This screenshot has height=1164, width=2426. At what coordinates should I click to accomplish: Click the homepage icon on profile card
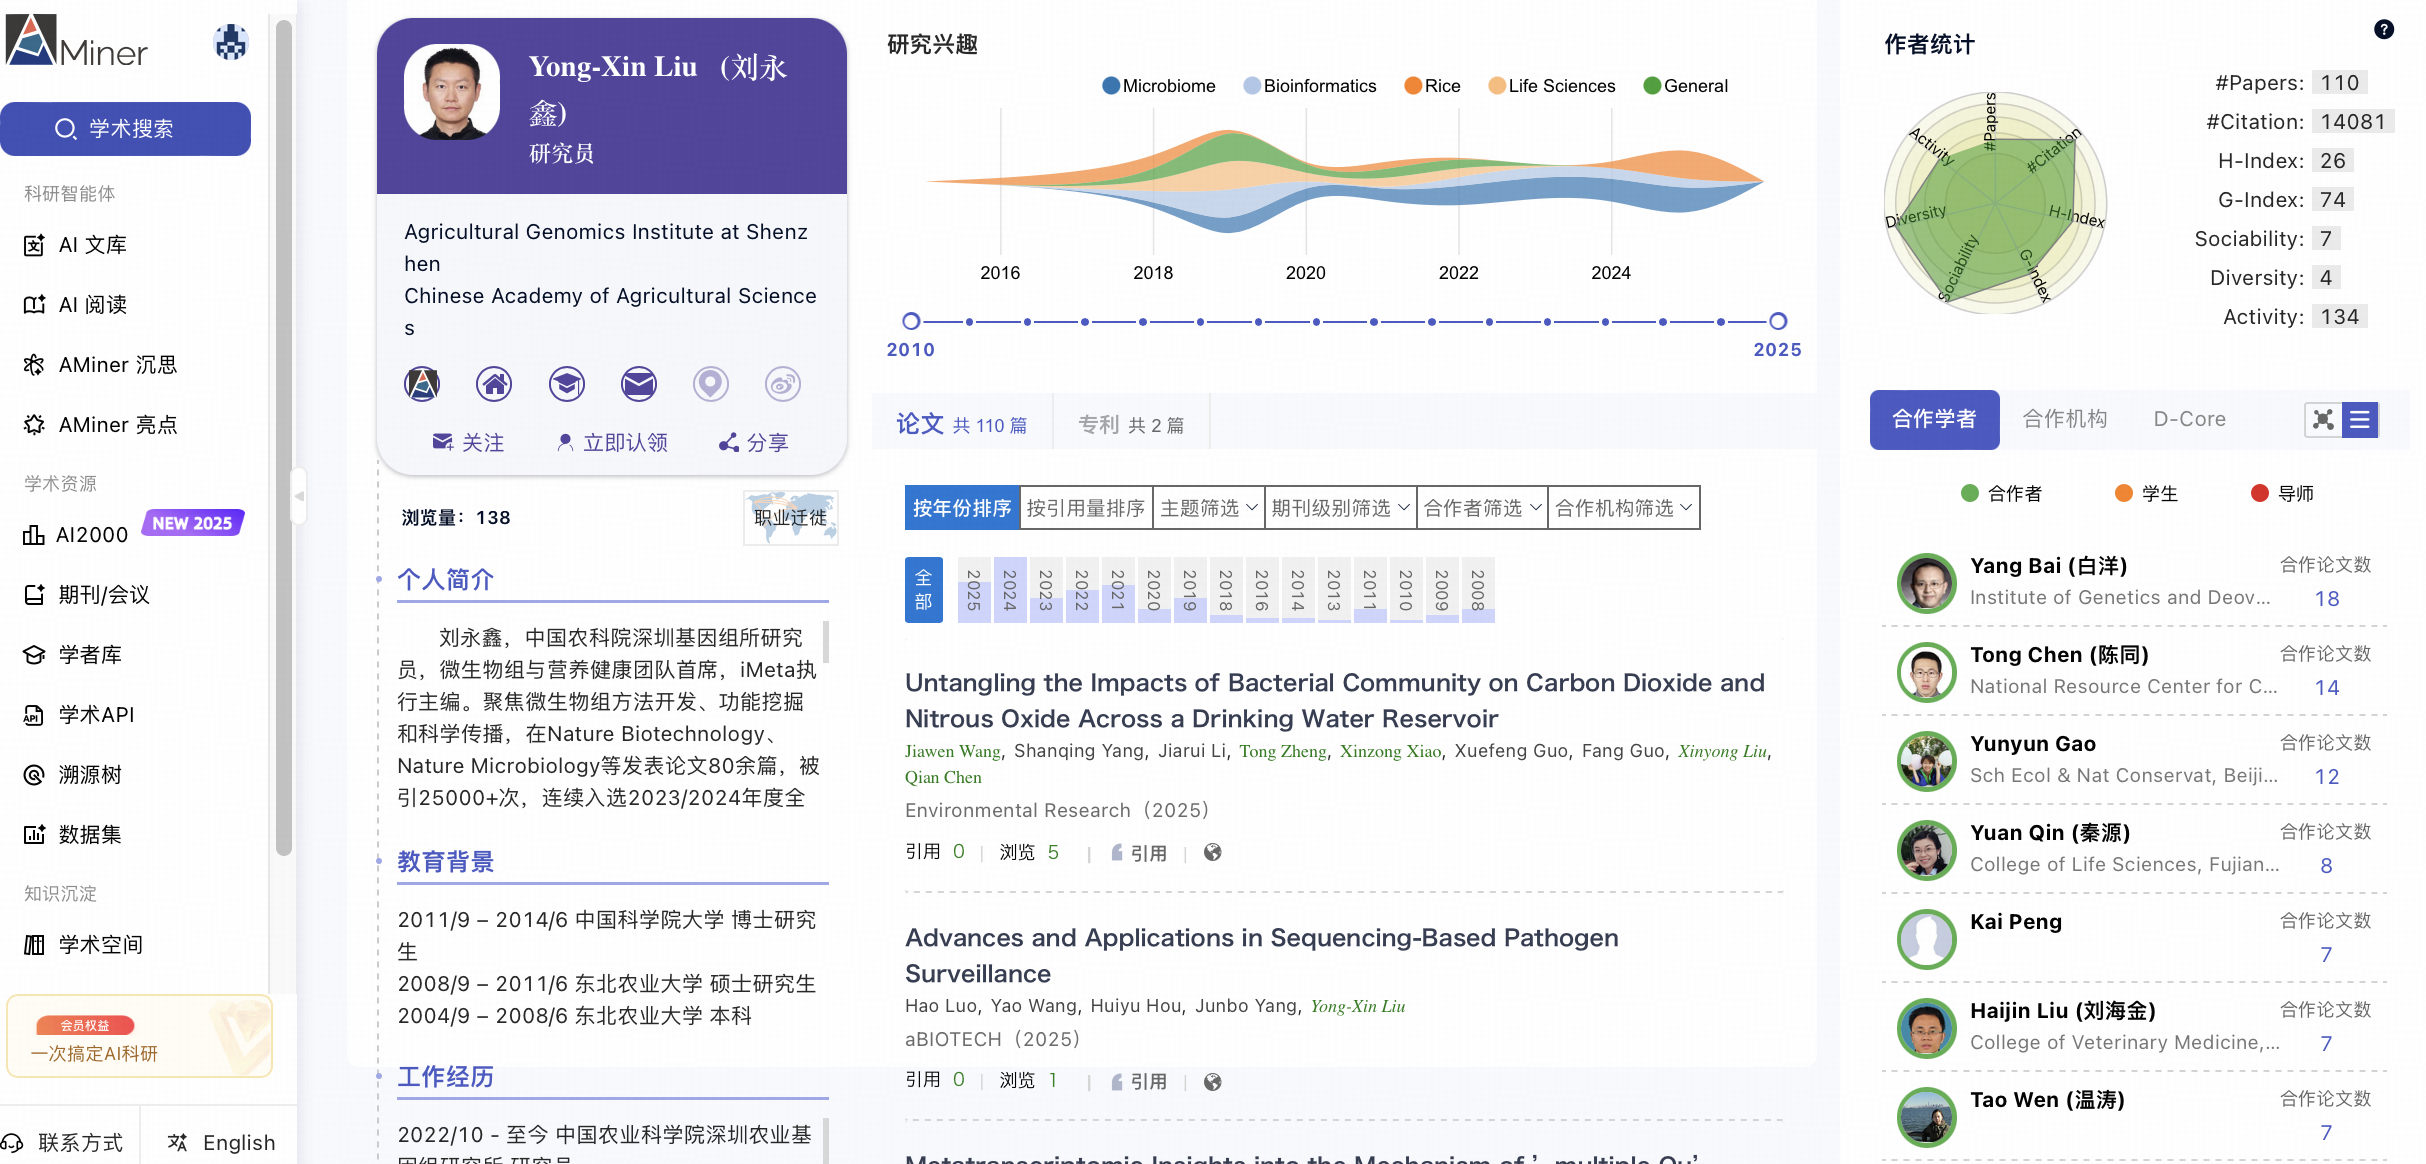(494, 384)
